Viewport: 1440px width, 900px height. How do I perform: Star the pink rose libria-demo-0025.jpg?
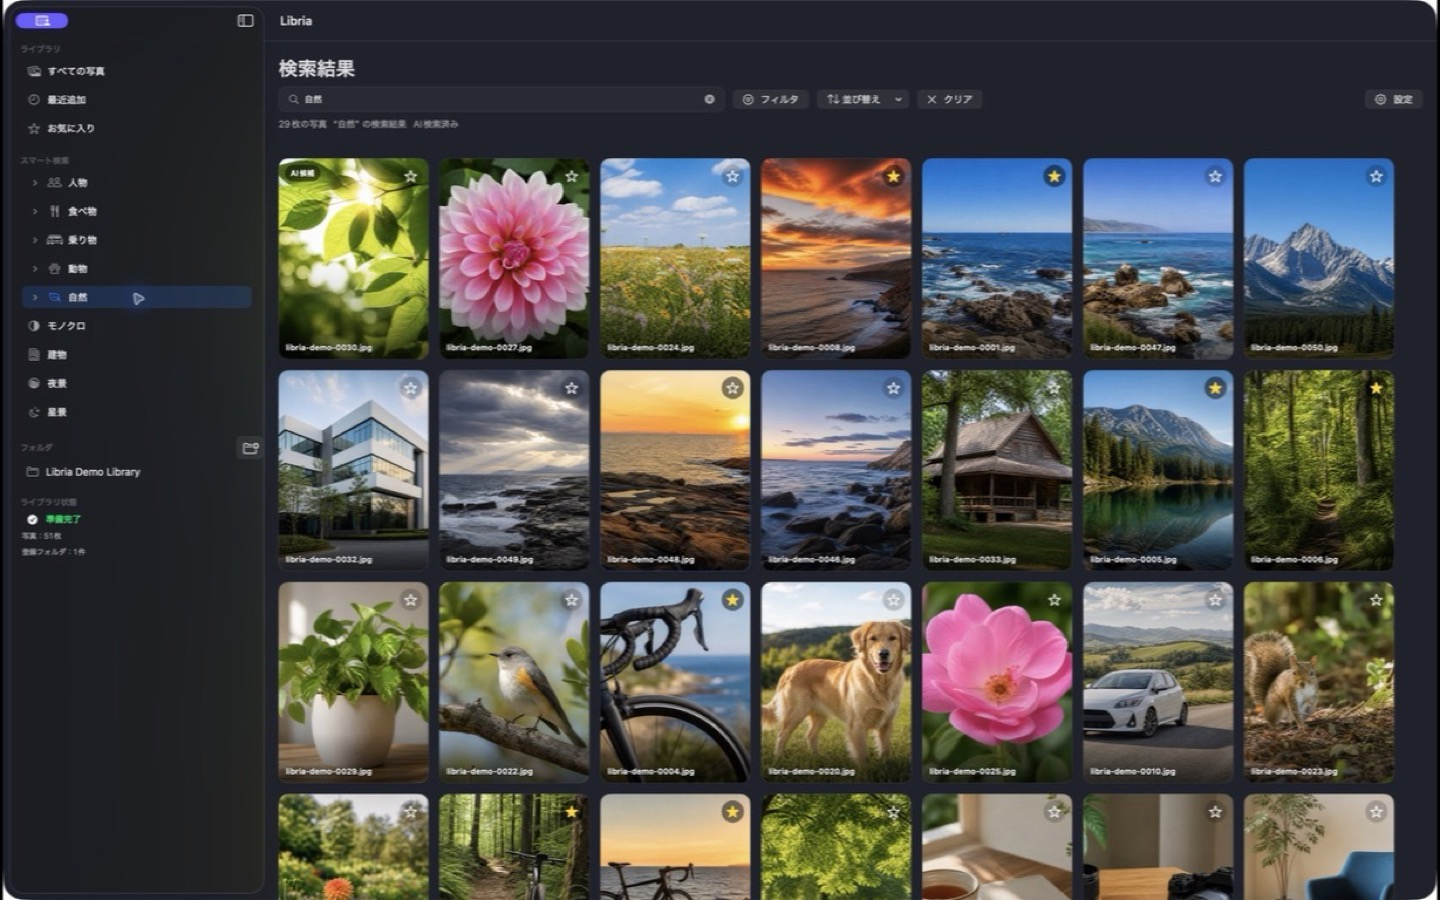pyautogui.click(x=1054, y=600)
